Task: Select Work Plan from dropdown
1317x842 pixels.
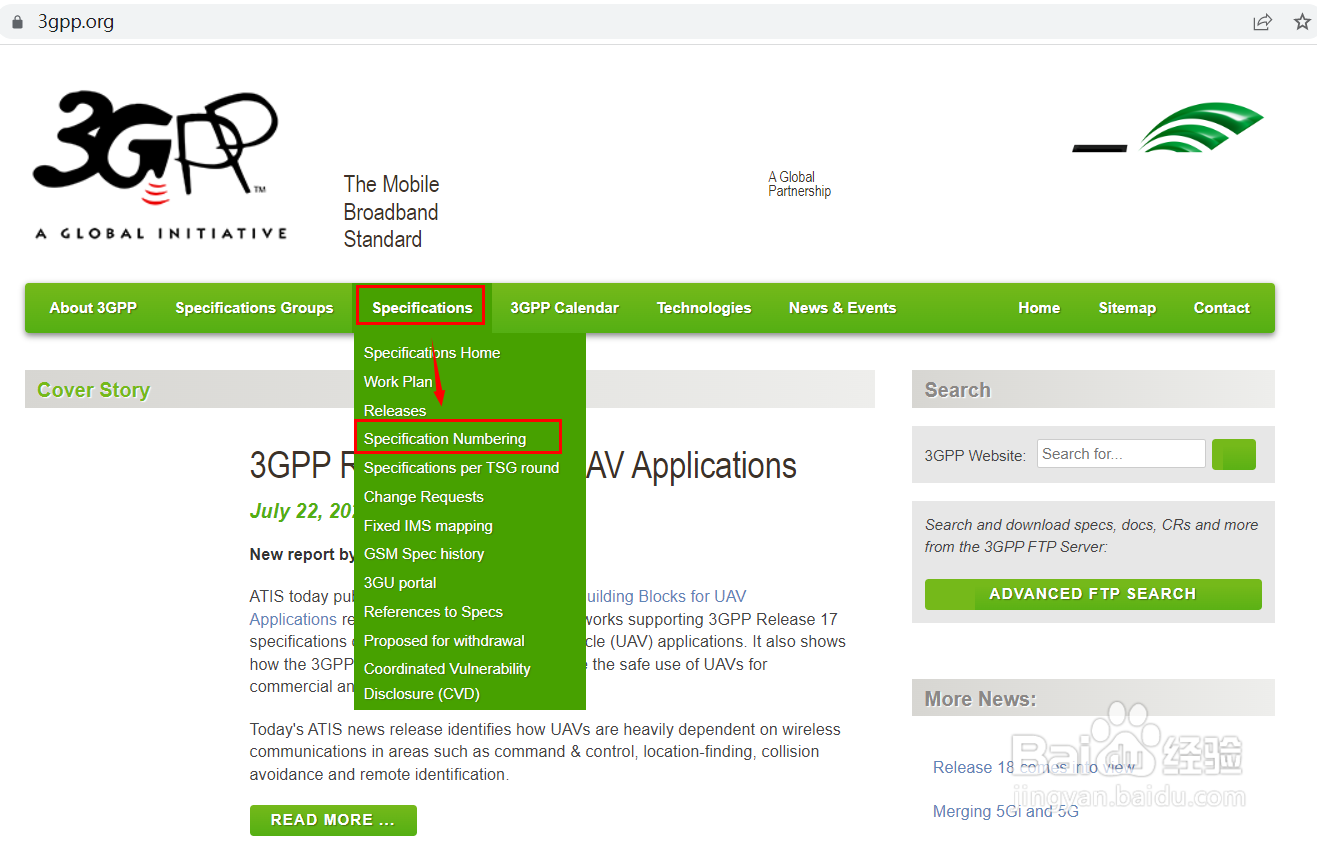Action: [398, 382]
